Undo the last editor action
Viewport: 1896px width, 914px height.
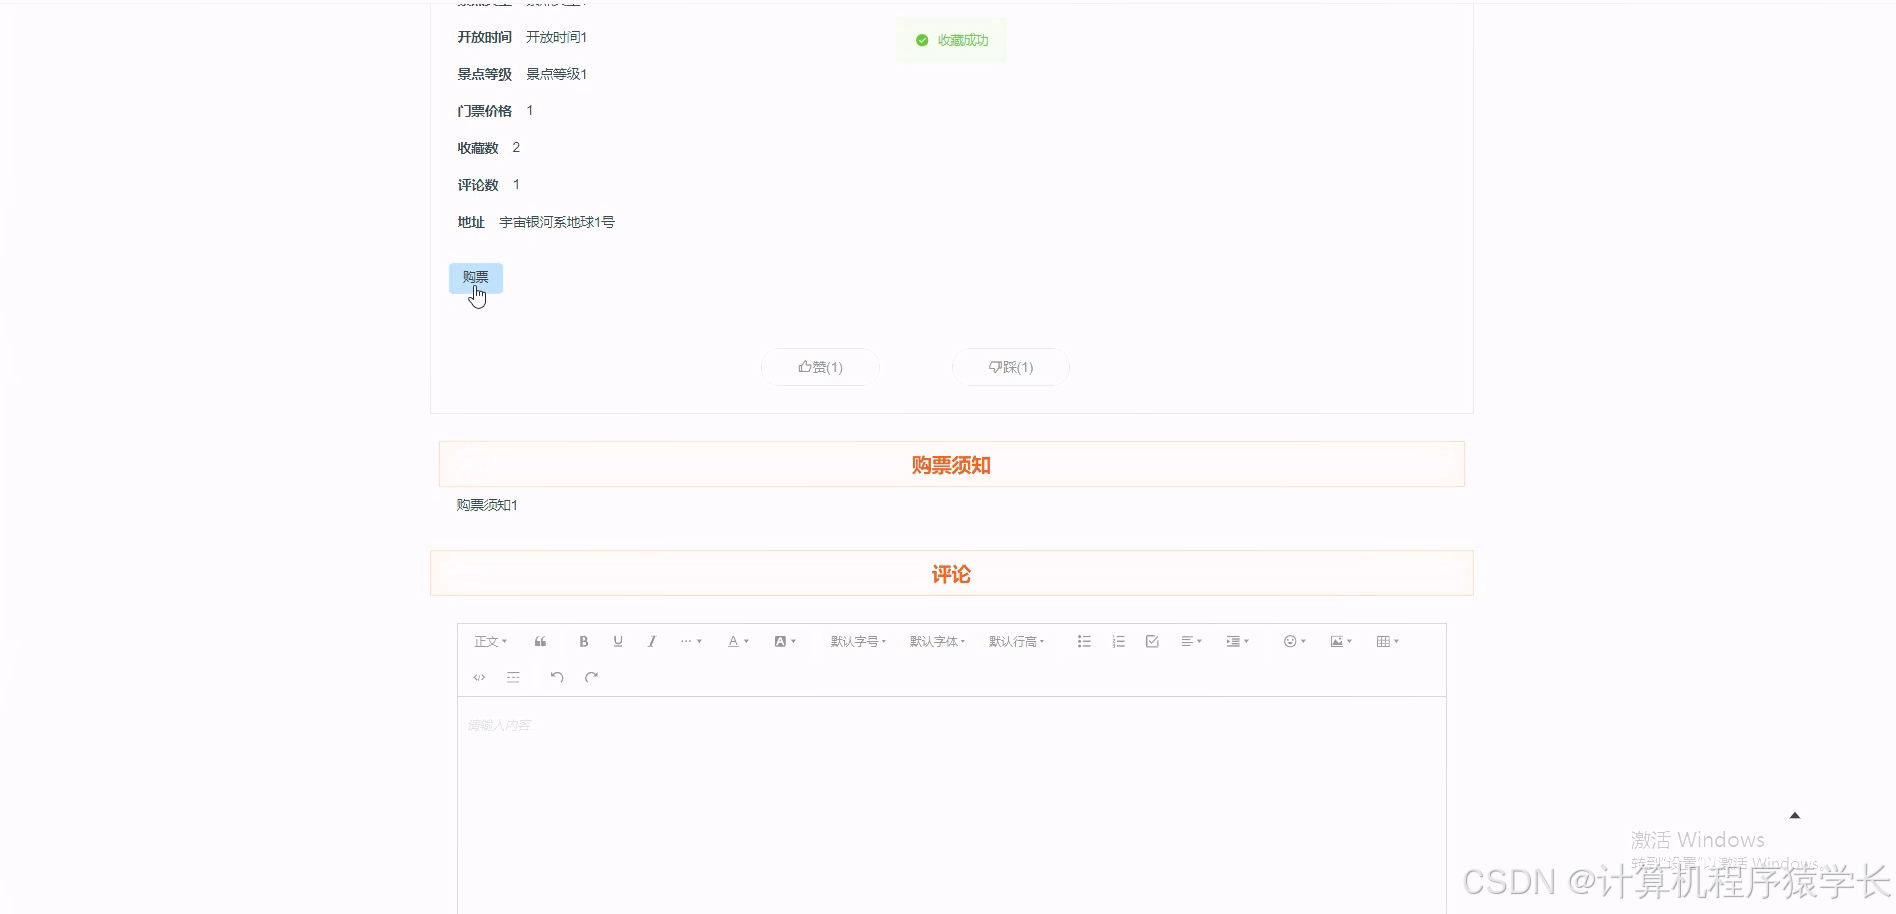click(557, 677)
